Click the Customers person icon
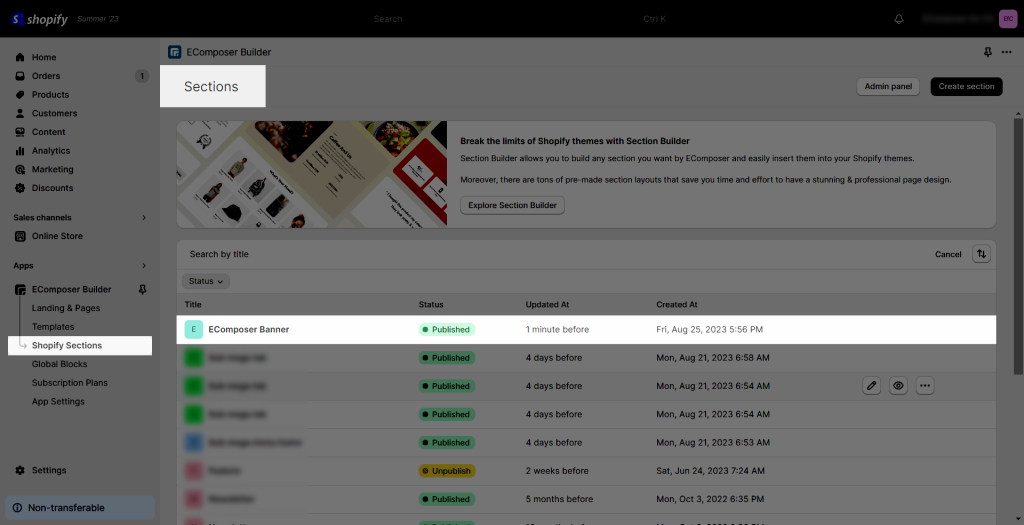 click(20, 113)
